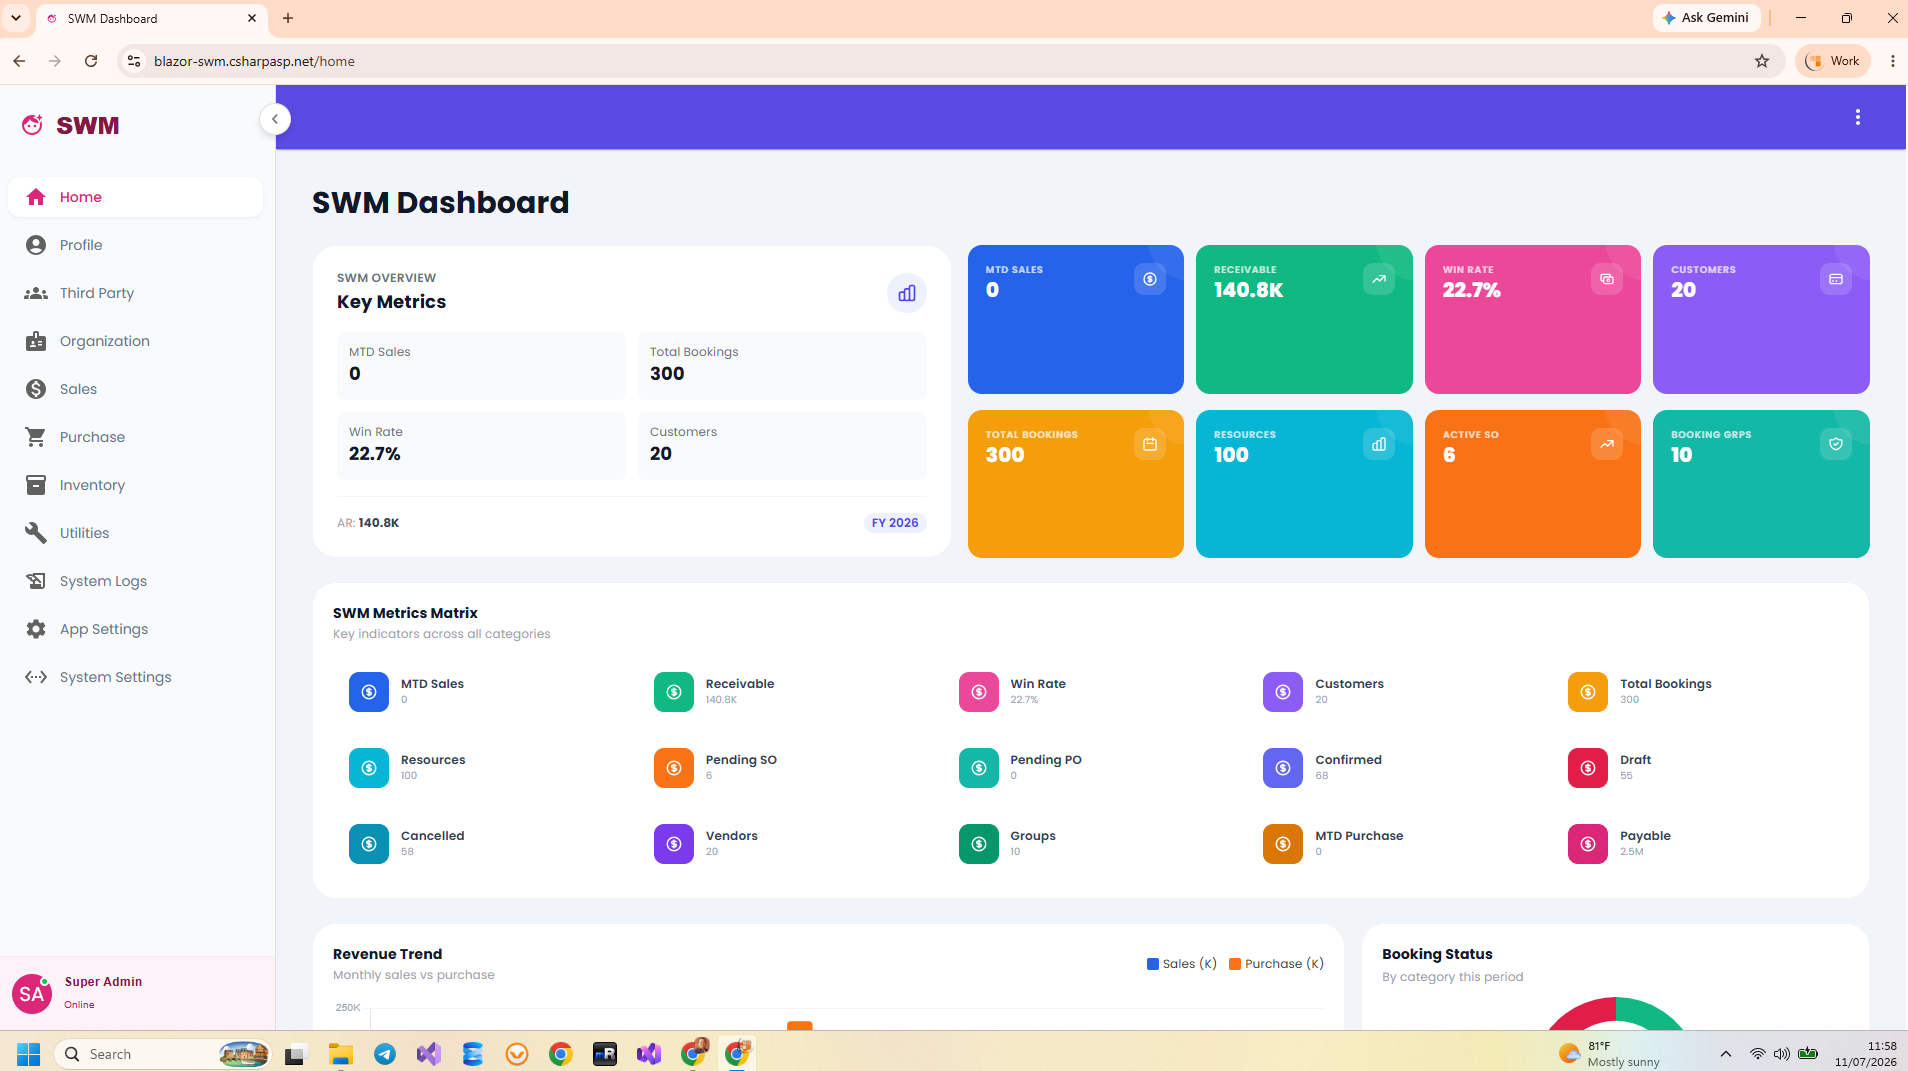Click the chart icon on Resources tile
The image size is (1908, 1071).
[1379, 444]
